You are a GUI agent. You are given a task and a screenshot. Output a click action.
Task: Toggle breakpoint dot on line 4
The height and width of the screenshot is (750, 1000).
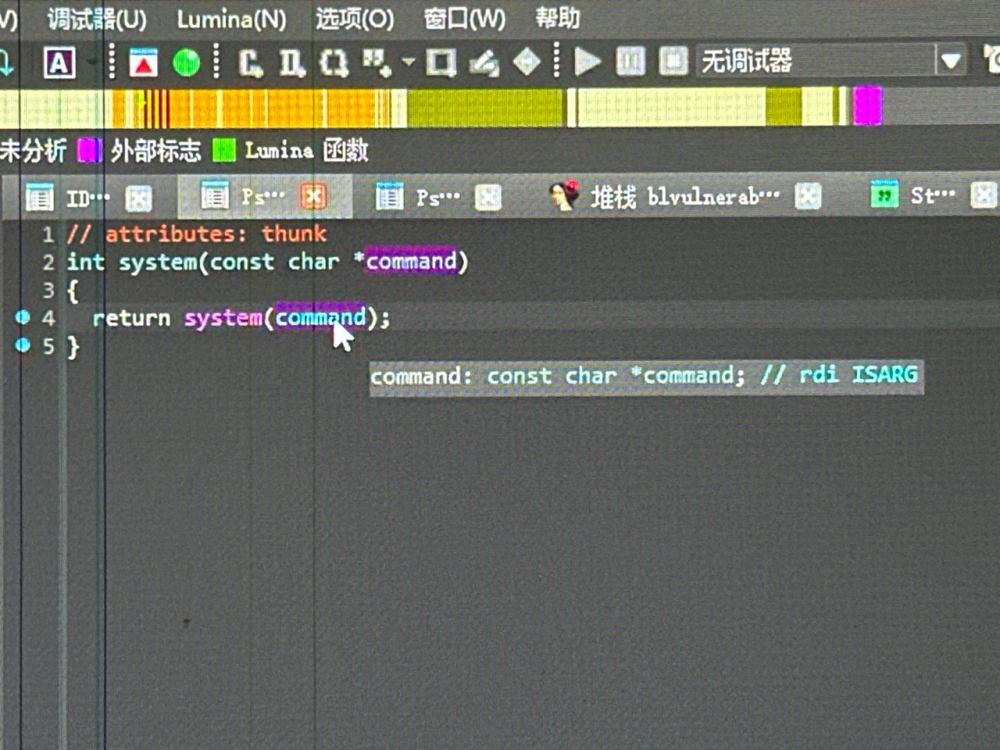pyautogui.click(x=23, y=317)
